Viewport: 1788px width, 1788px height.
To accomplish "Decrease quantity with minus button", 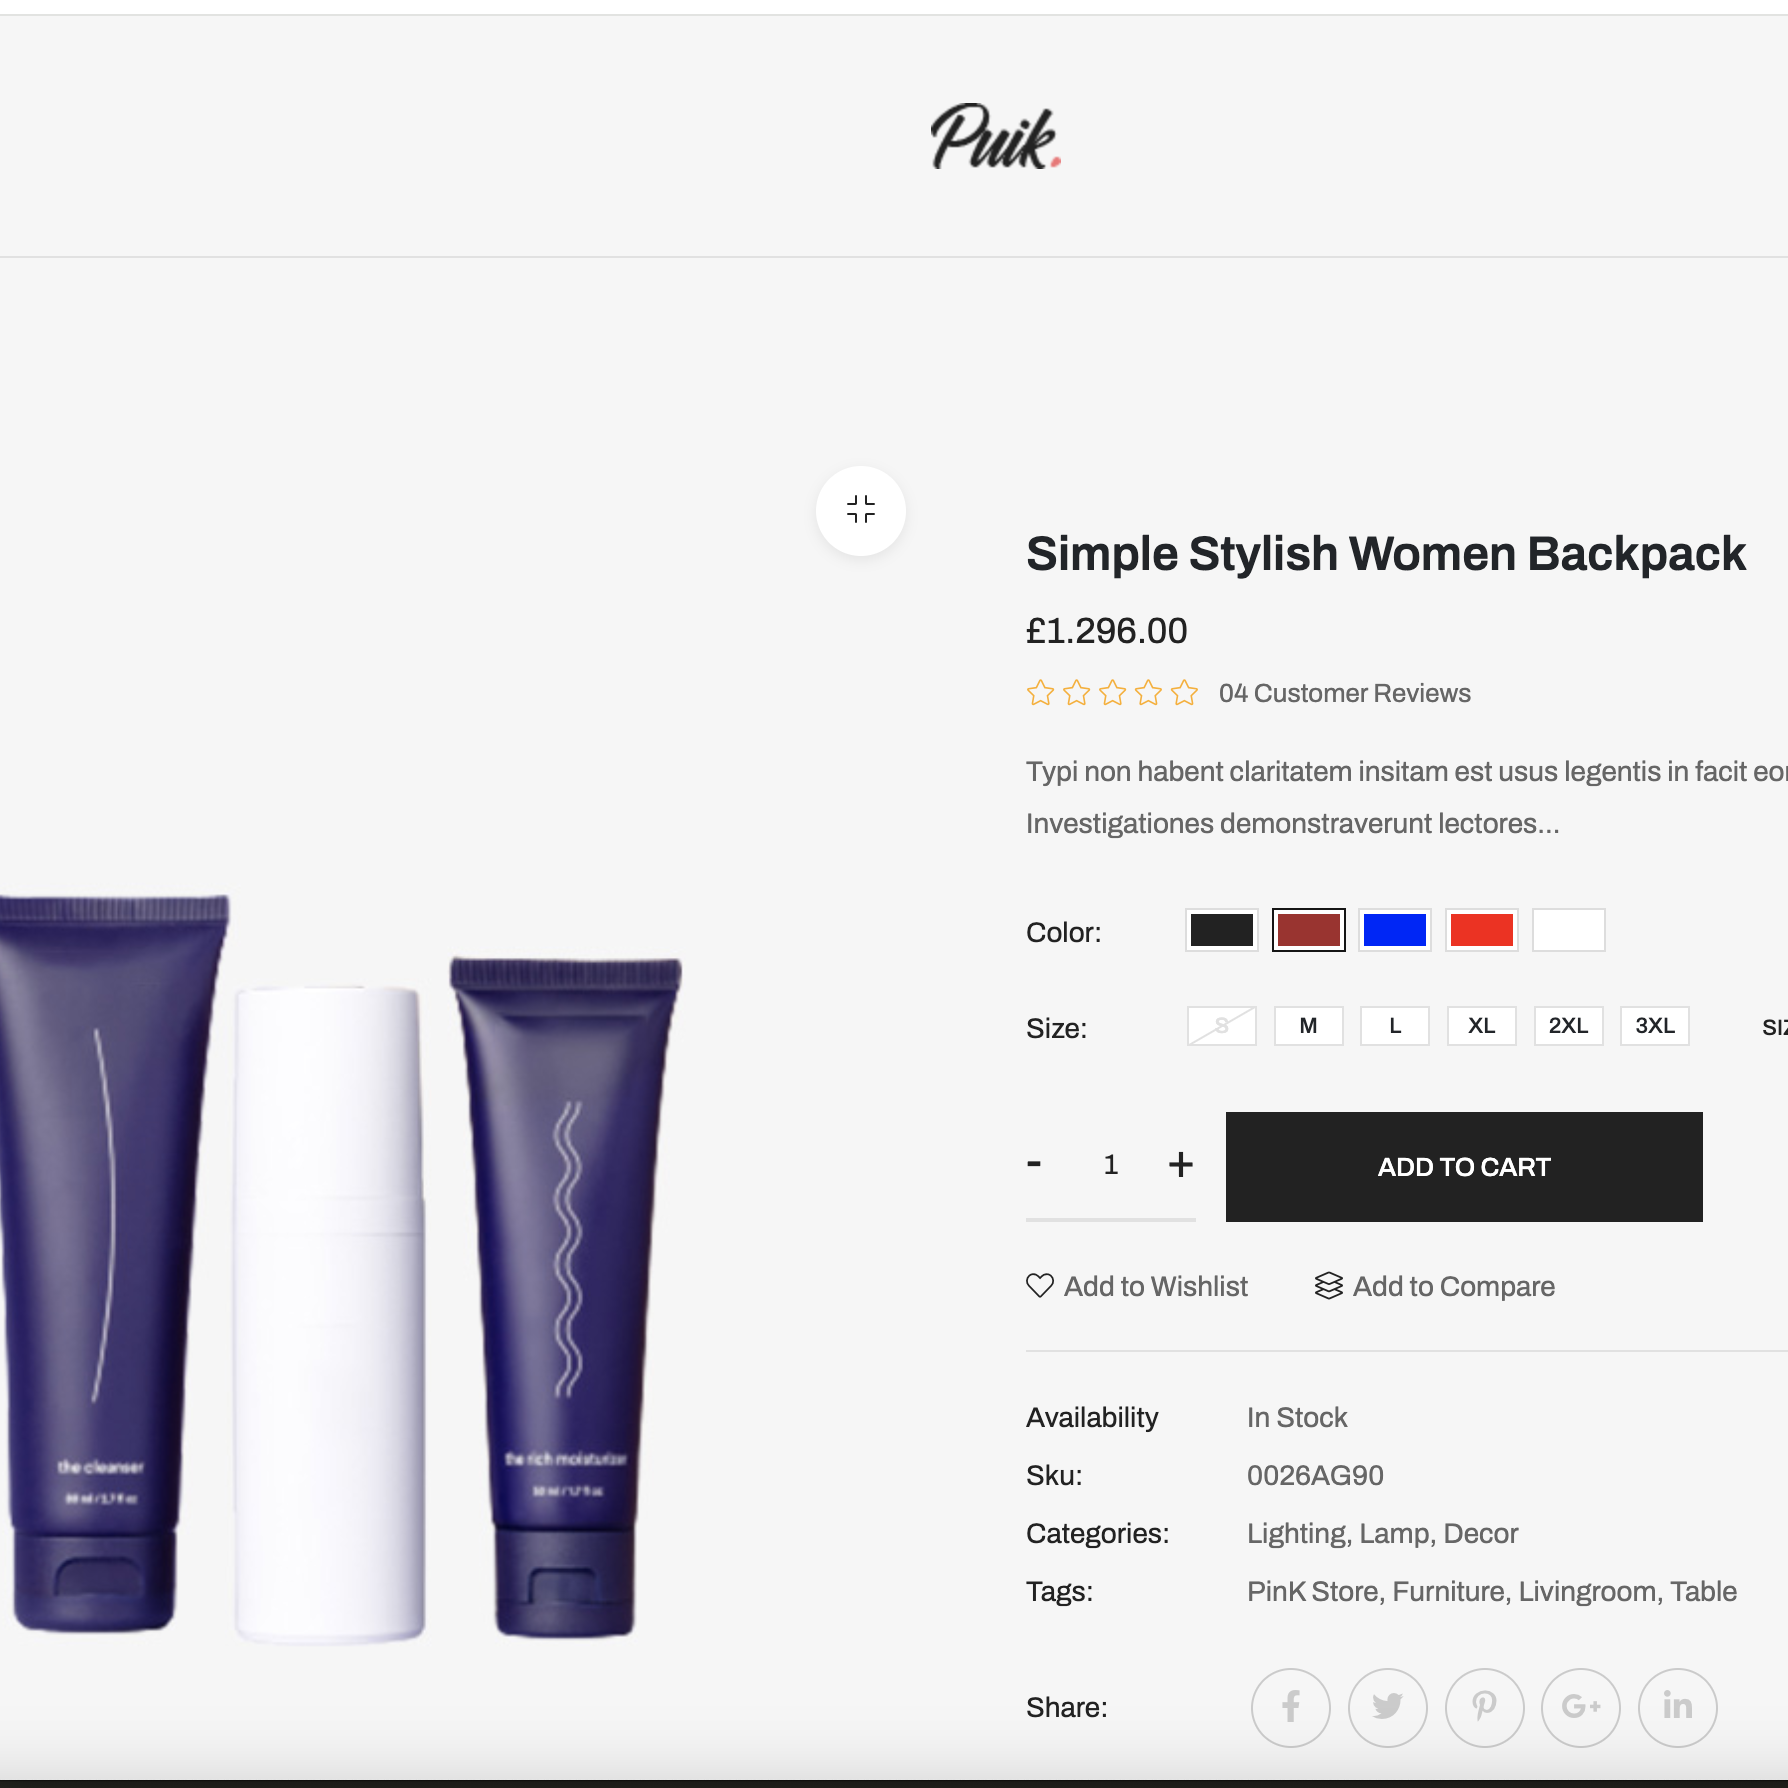I will pyautogui.click(x=1034, y=1164).
